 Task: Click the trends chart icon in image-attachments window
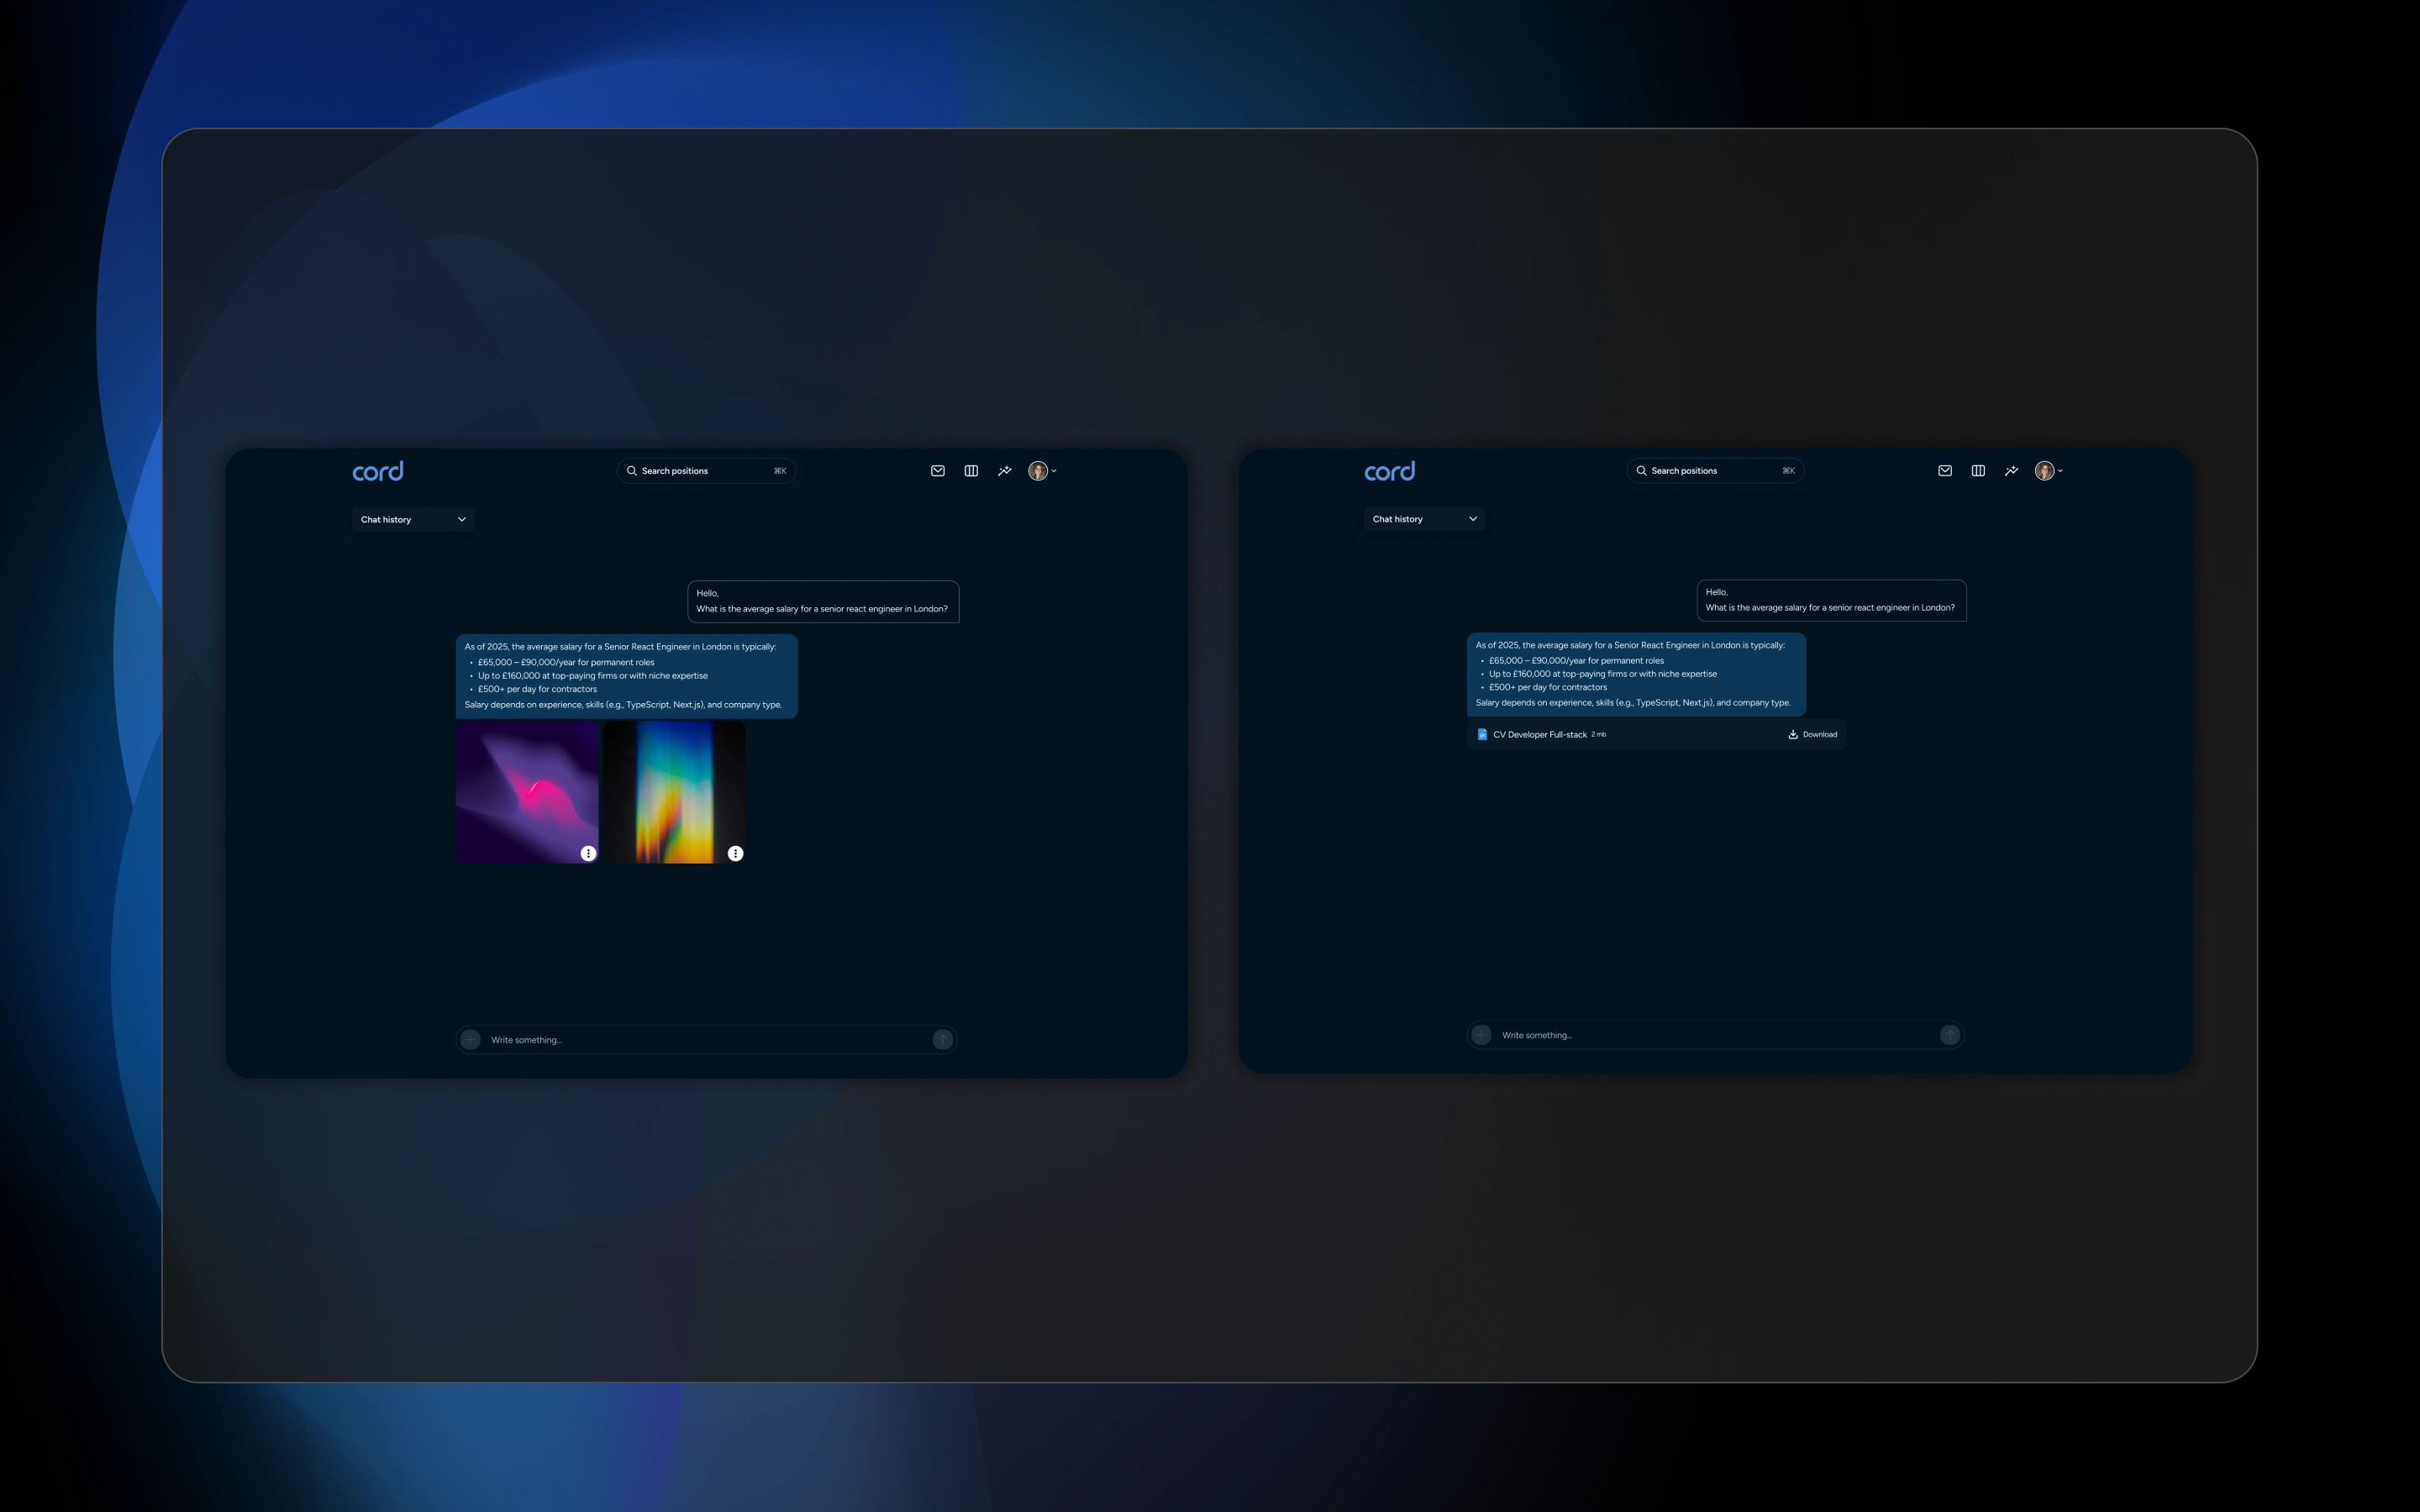pyautogui.click(x=1004, y=471)
